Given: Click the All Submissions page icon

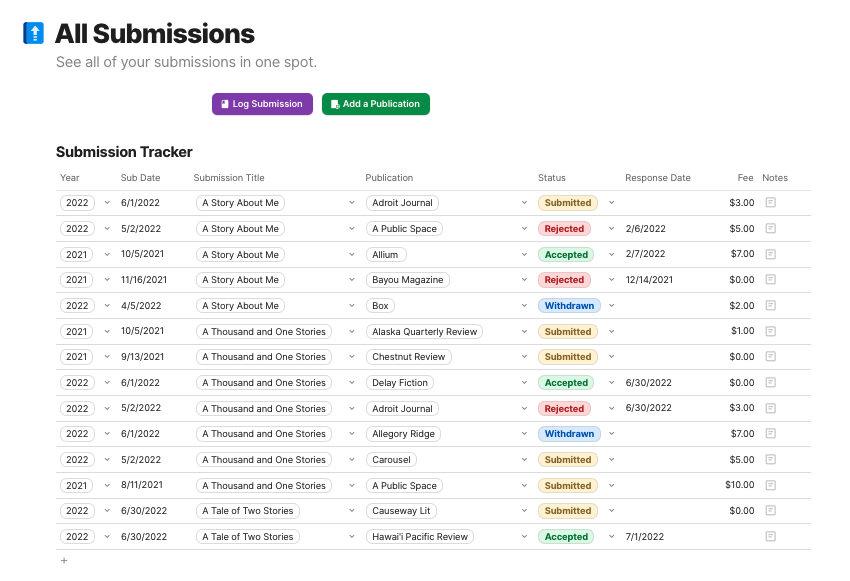Looking at the screenshot, I should click(34, 34).
